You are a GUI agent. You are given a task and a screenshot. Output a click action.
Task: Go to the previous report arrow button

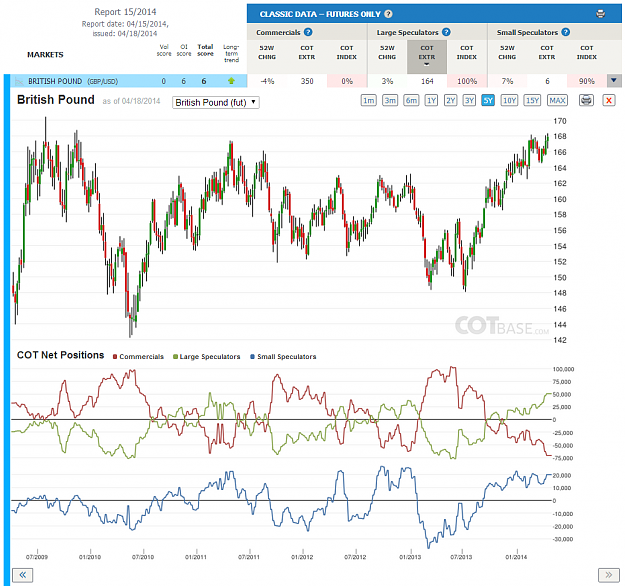[23, 575]
